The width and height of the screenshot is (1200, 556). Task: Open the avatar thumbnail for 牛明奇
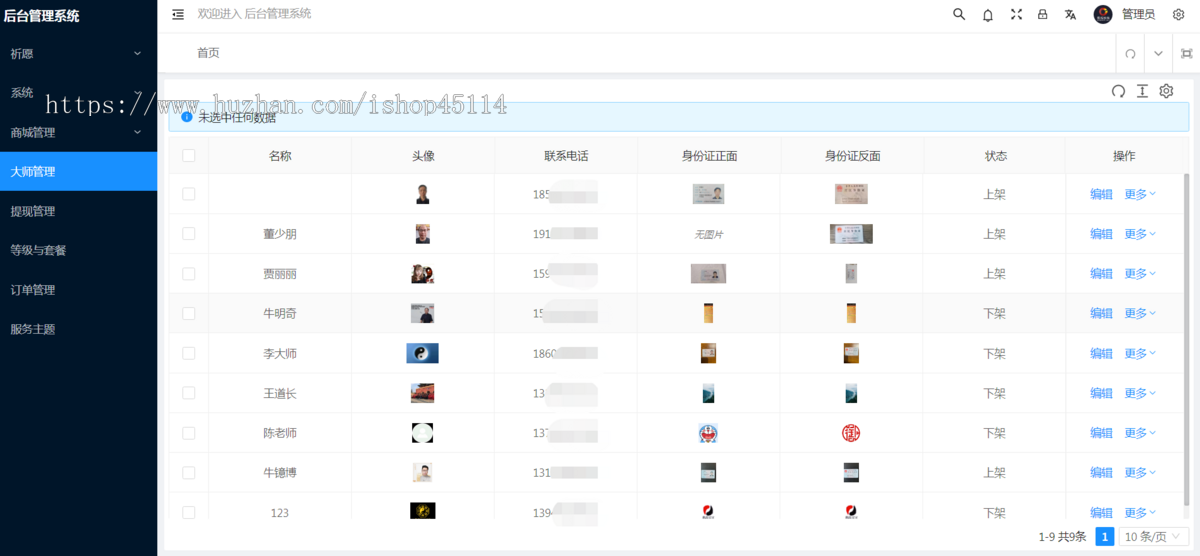pos(422,313)
